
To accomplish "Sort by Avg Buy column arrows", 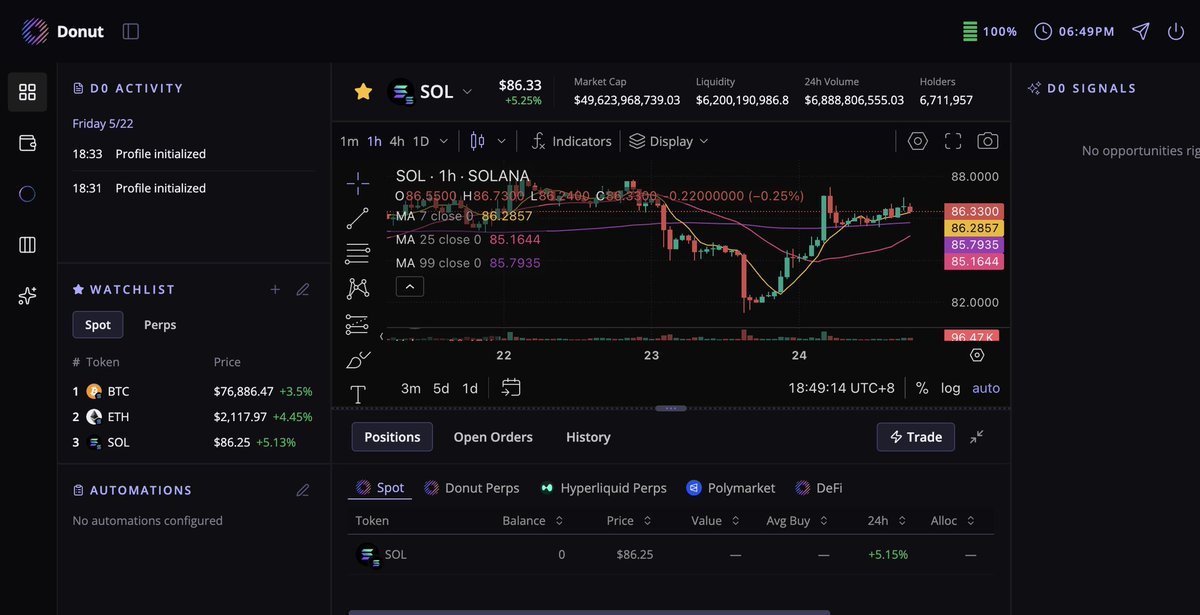I will 822,521.
